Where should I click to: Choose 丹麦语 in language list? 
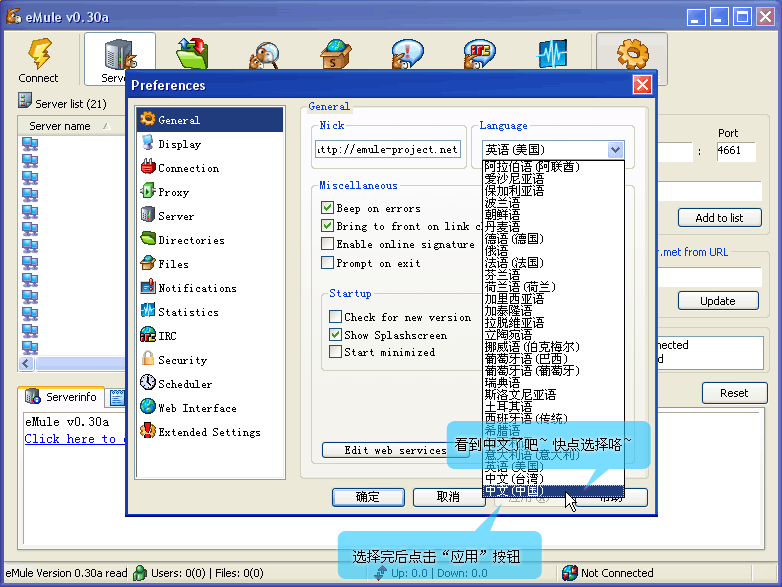point(554,226)
